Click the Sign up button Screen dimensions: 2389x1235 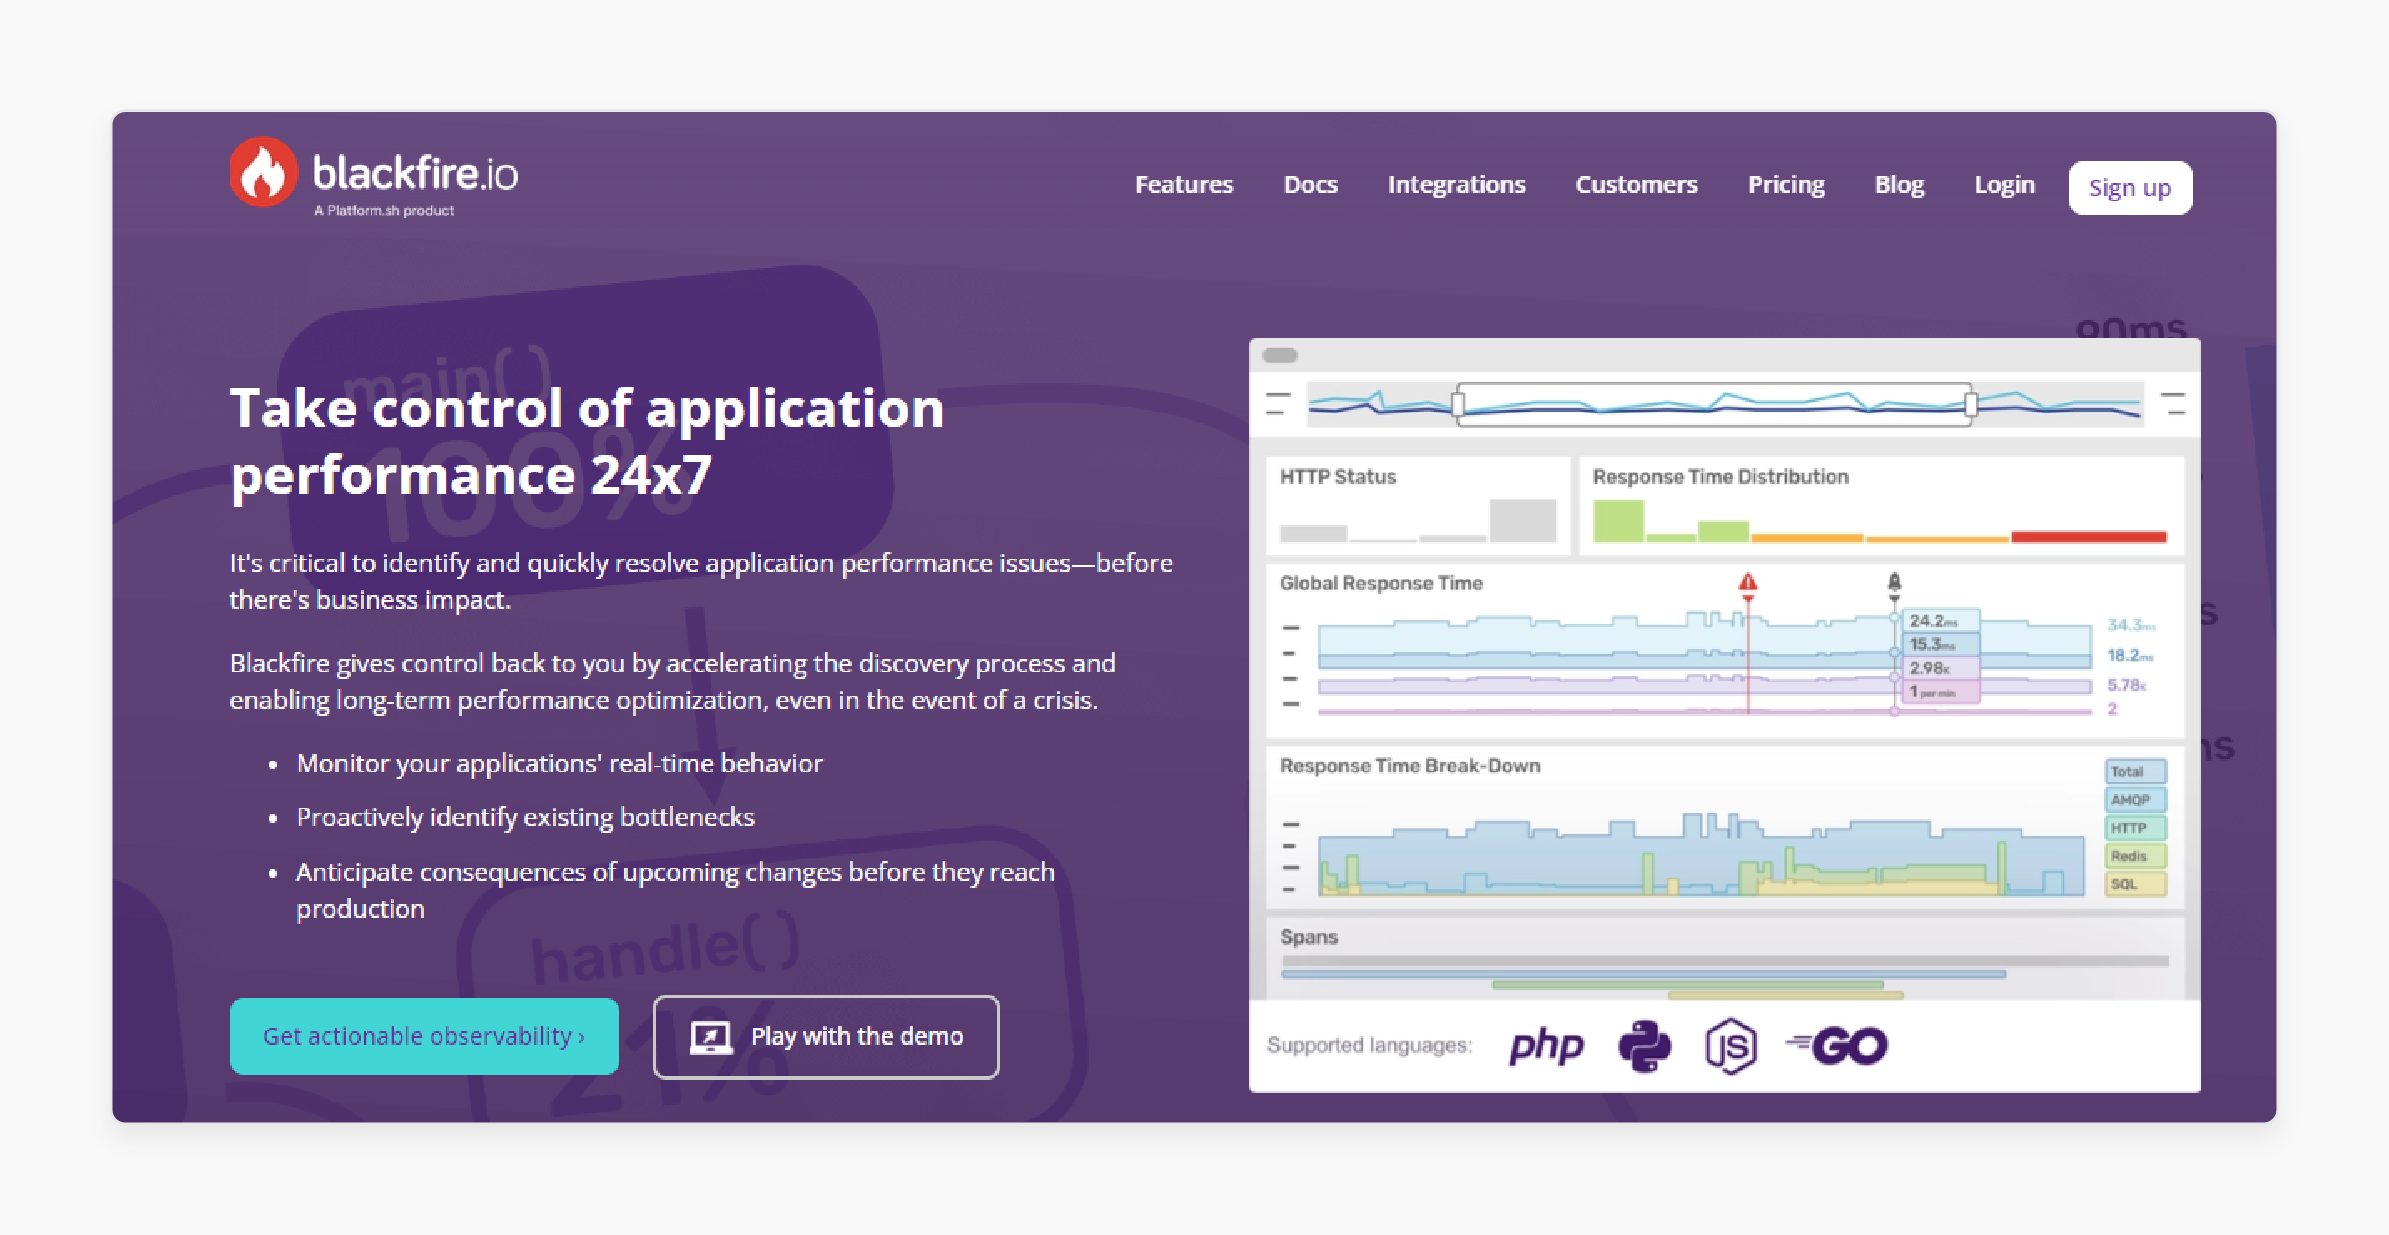2129,187
